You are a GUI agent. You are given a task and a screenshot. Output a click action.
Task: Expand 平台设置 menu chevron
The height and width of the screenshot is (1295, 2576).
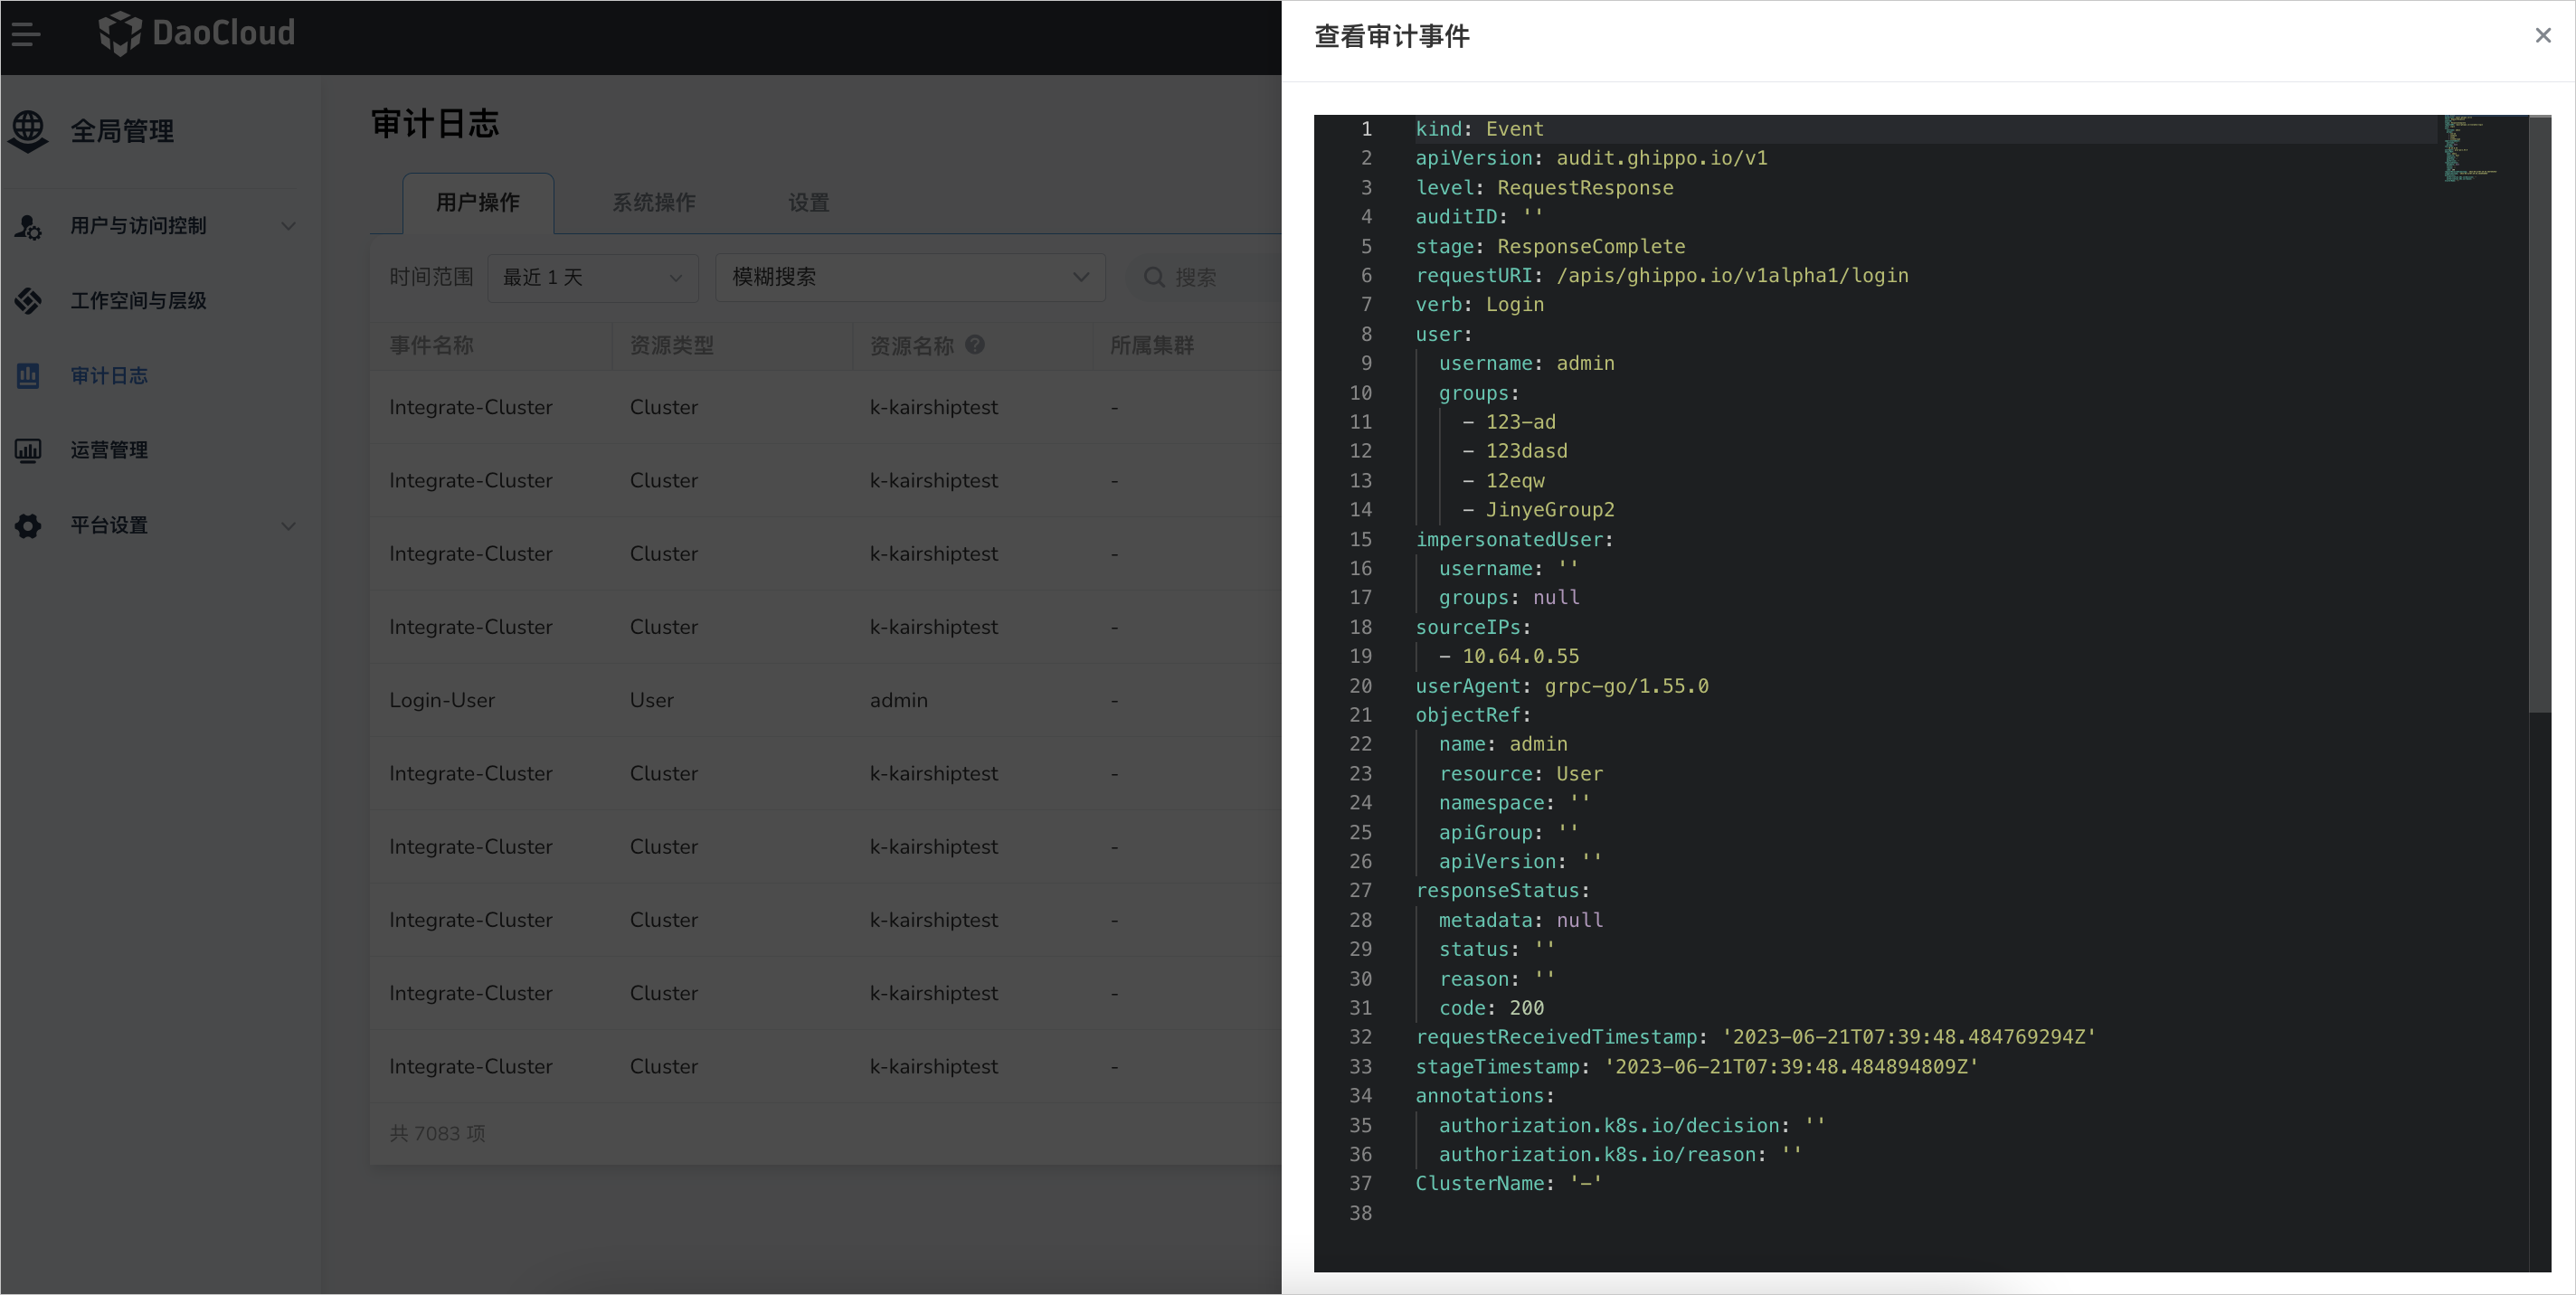pos(288,526)
